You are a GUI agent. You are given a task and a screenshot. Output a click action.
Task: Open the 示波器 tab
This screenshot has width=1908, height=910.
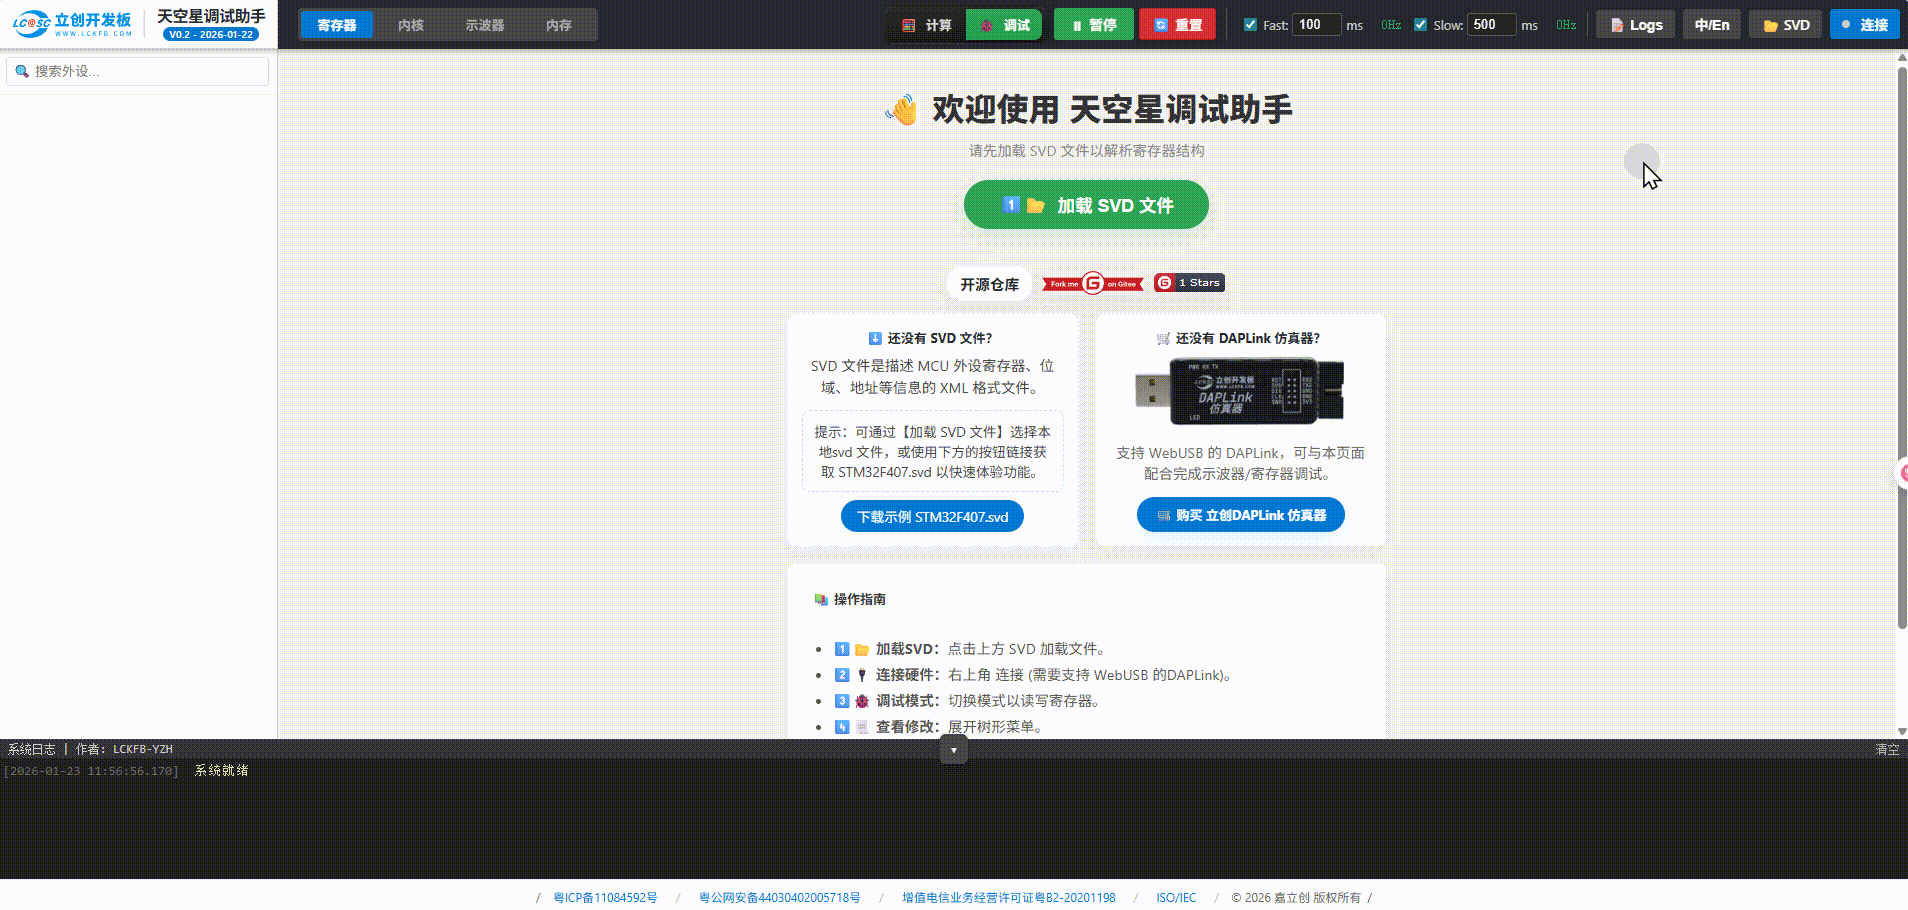click(x=484, y=24)
